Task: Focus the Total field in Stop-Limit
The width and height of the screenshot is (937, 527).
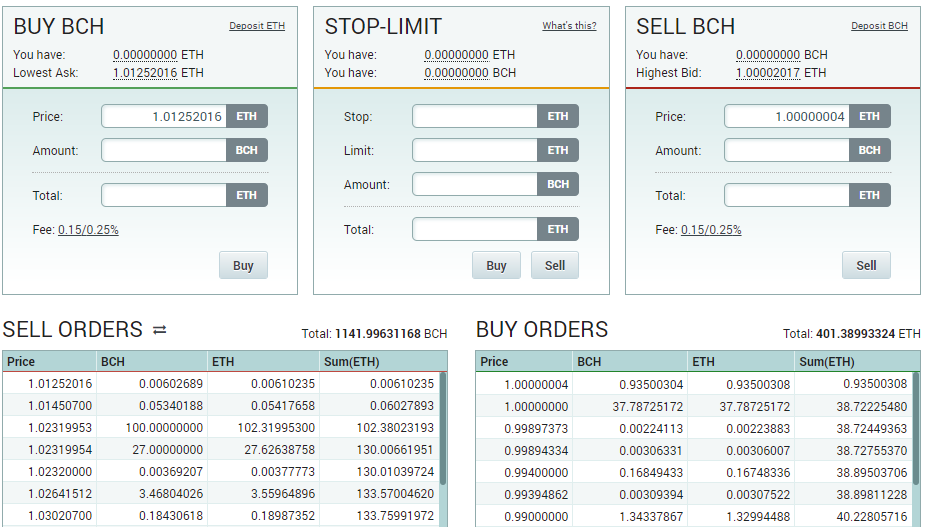Action: pos(475,229)
